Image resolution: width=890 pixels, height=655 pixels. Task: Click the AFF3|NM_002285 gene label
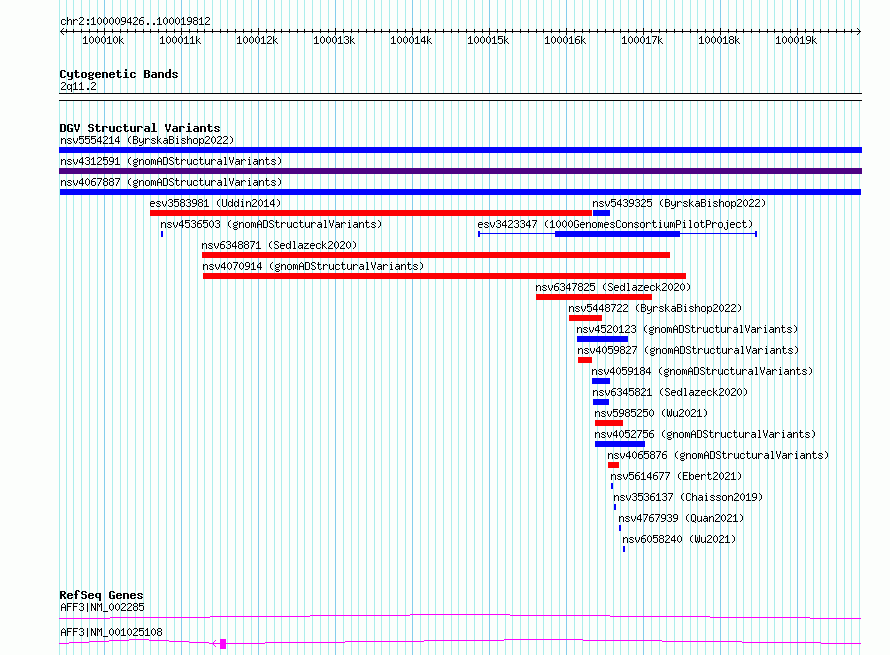pos(102,607)
